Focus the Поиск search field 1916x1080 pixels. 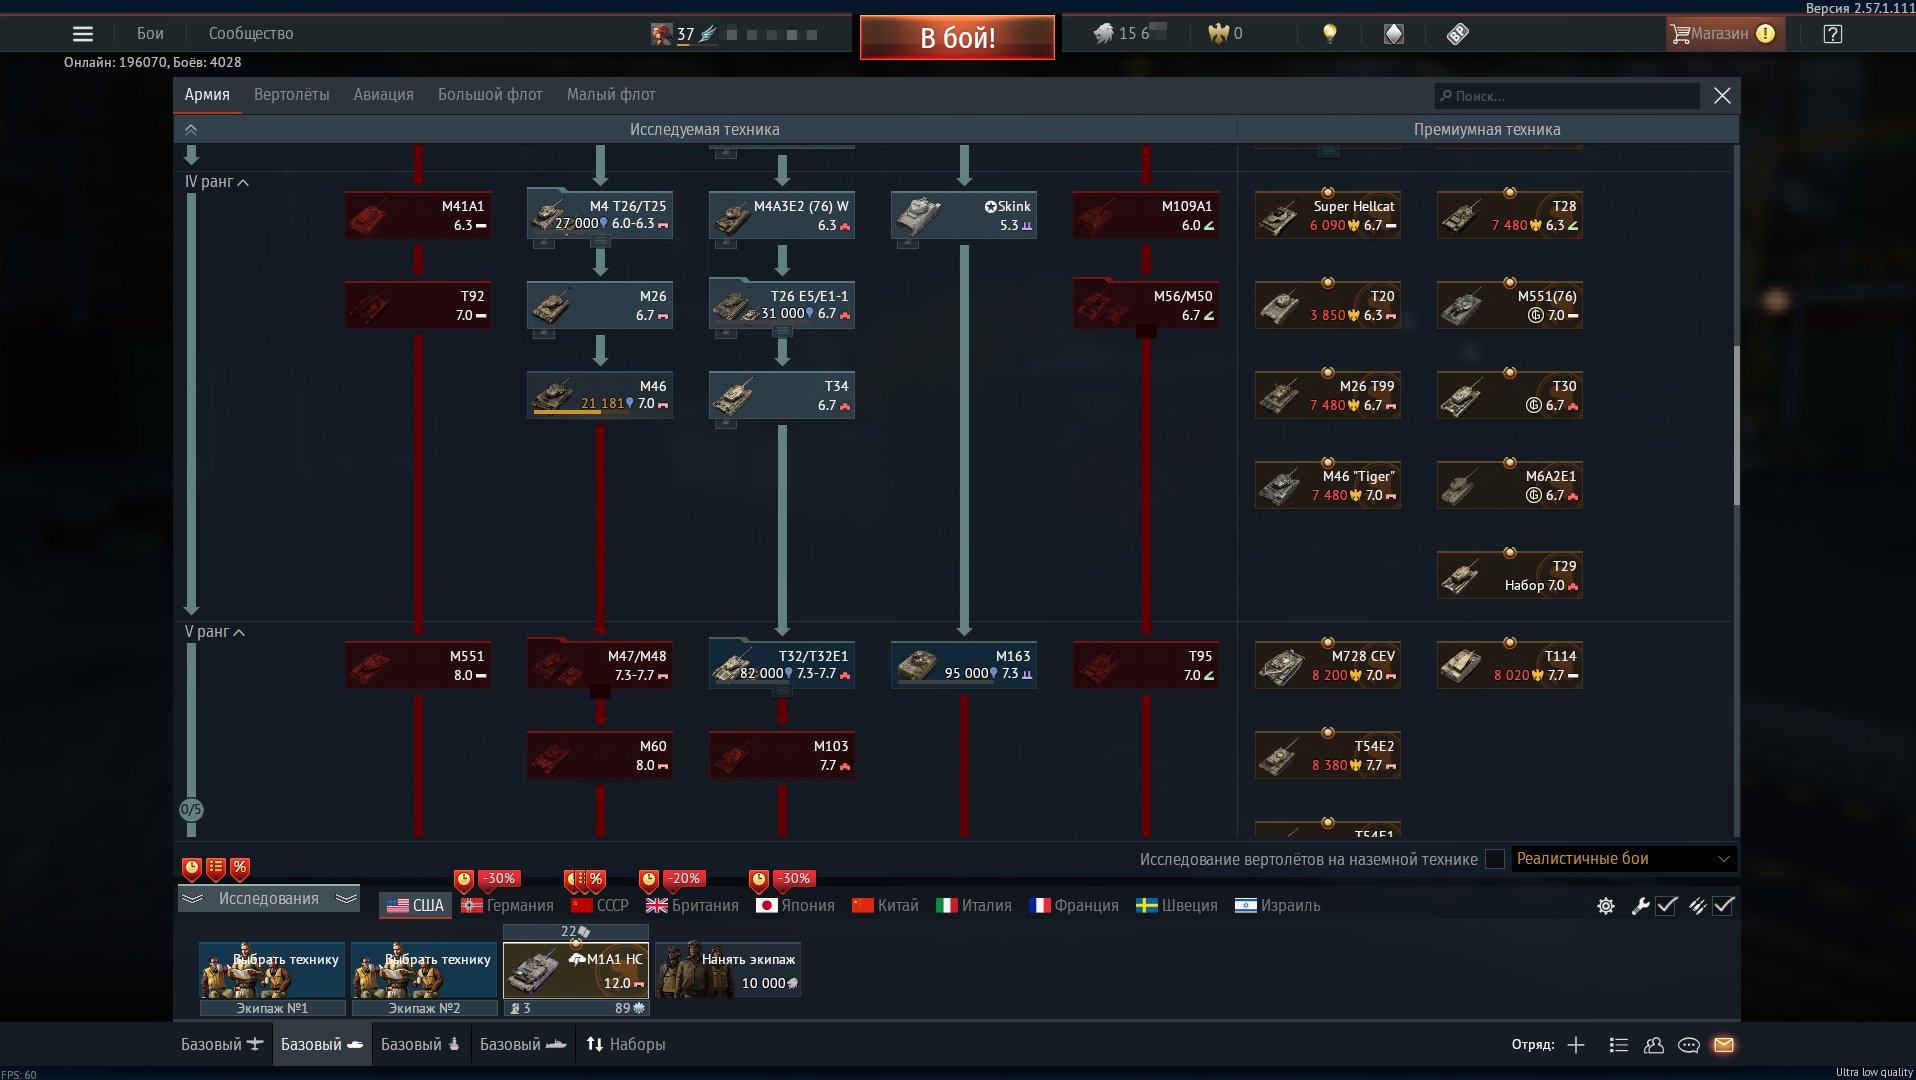click(x=1566, y=96)
